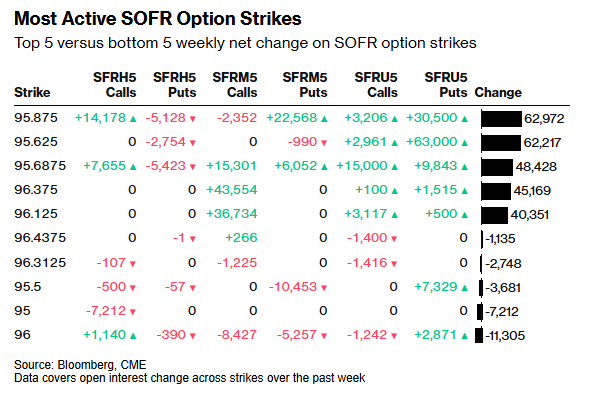Click green up arrow beside +1,140
Viewport: 593px width, 407px height.
pos(133,336)
